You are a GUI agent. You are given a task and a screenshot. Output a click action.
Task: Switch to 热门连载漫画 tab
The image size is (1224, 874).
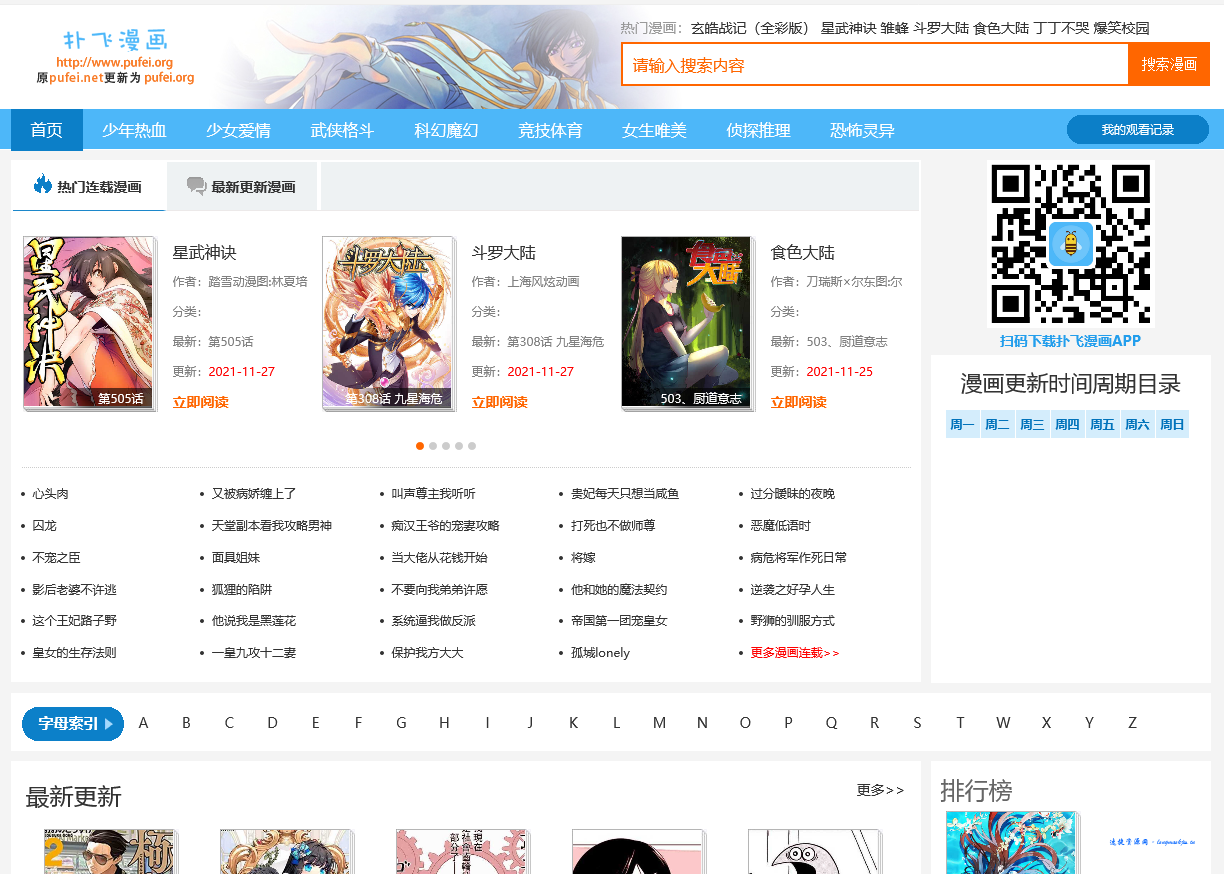pyautogui.click(x=89, y=186)
